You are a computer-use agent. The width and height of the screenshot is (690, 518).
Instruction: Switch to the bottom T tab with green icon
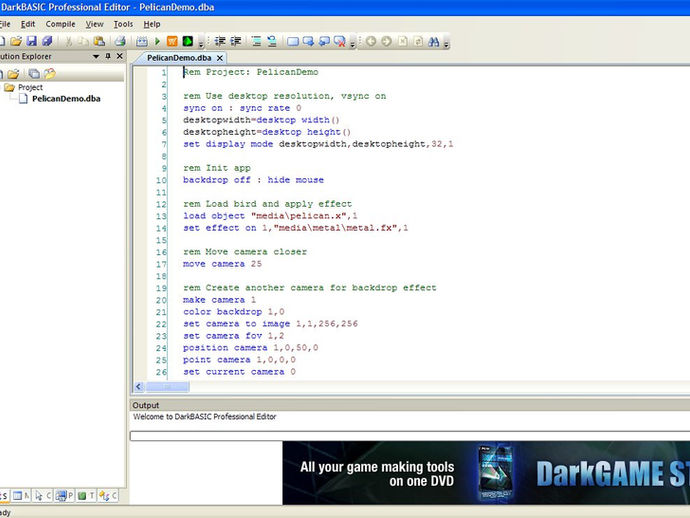click(86, 496)
